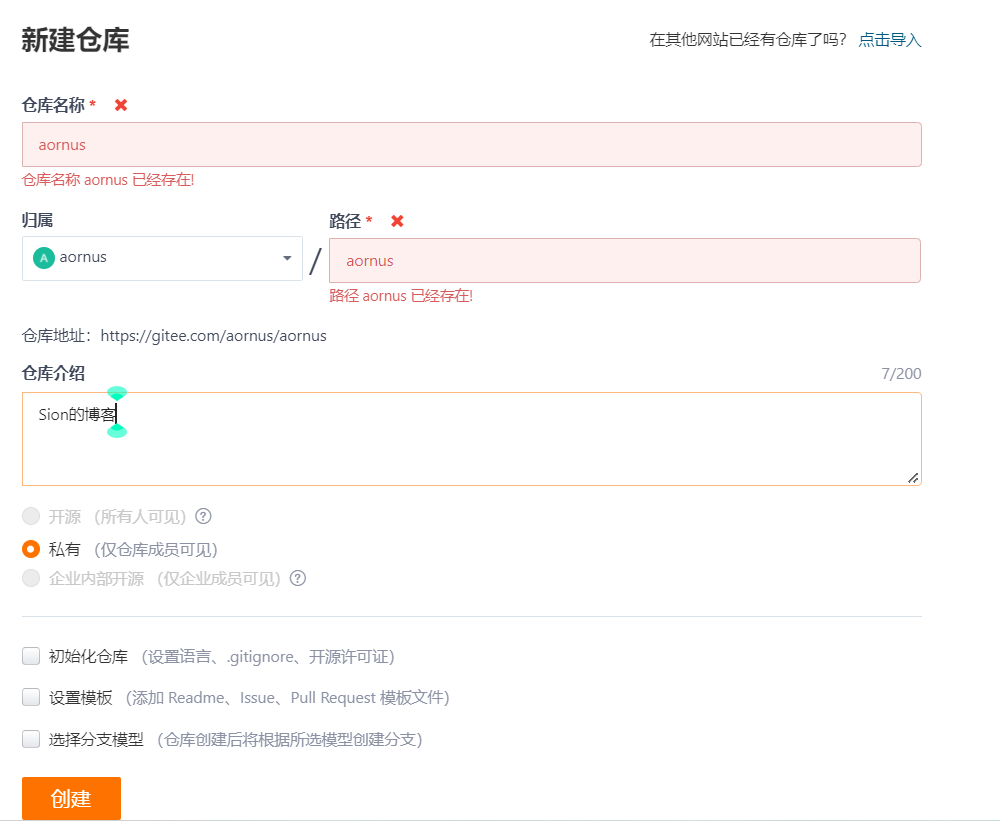The height and width of the screenshot is (821, 1000).
Task: Click the help icon beside 企业内部开源
Action: [297, 578]
